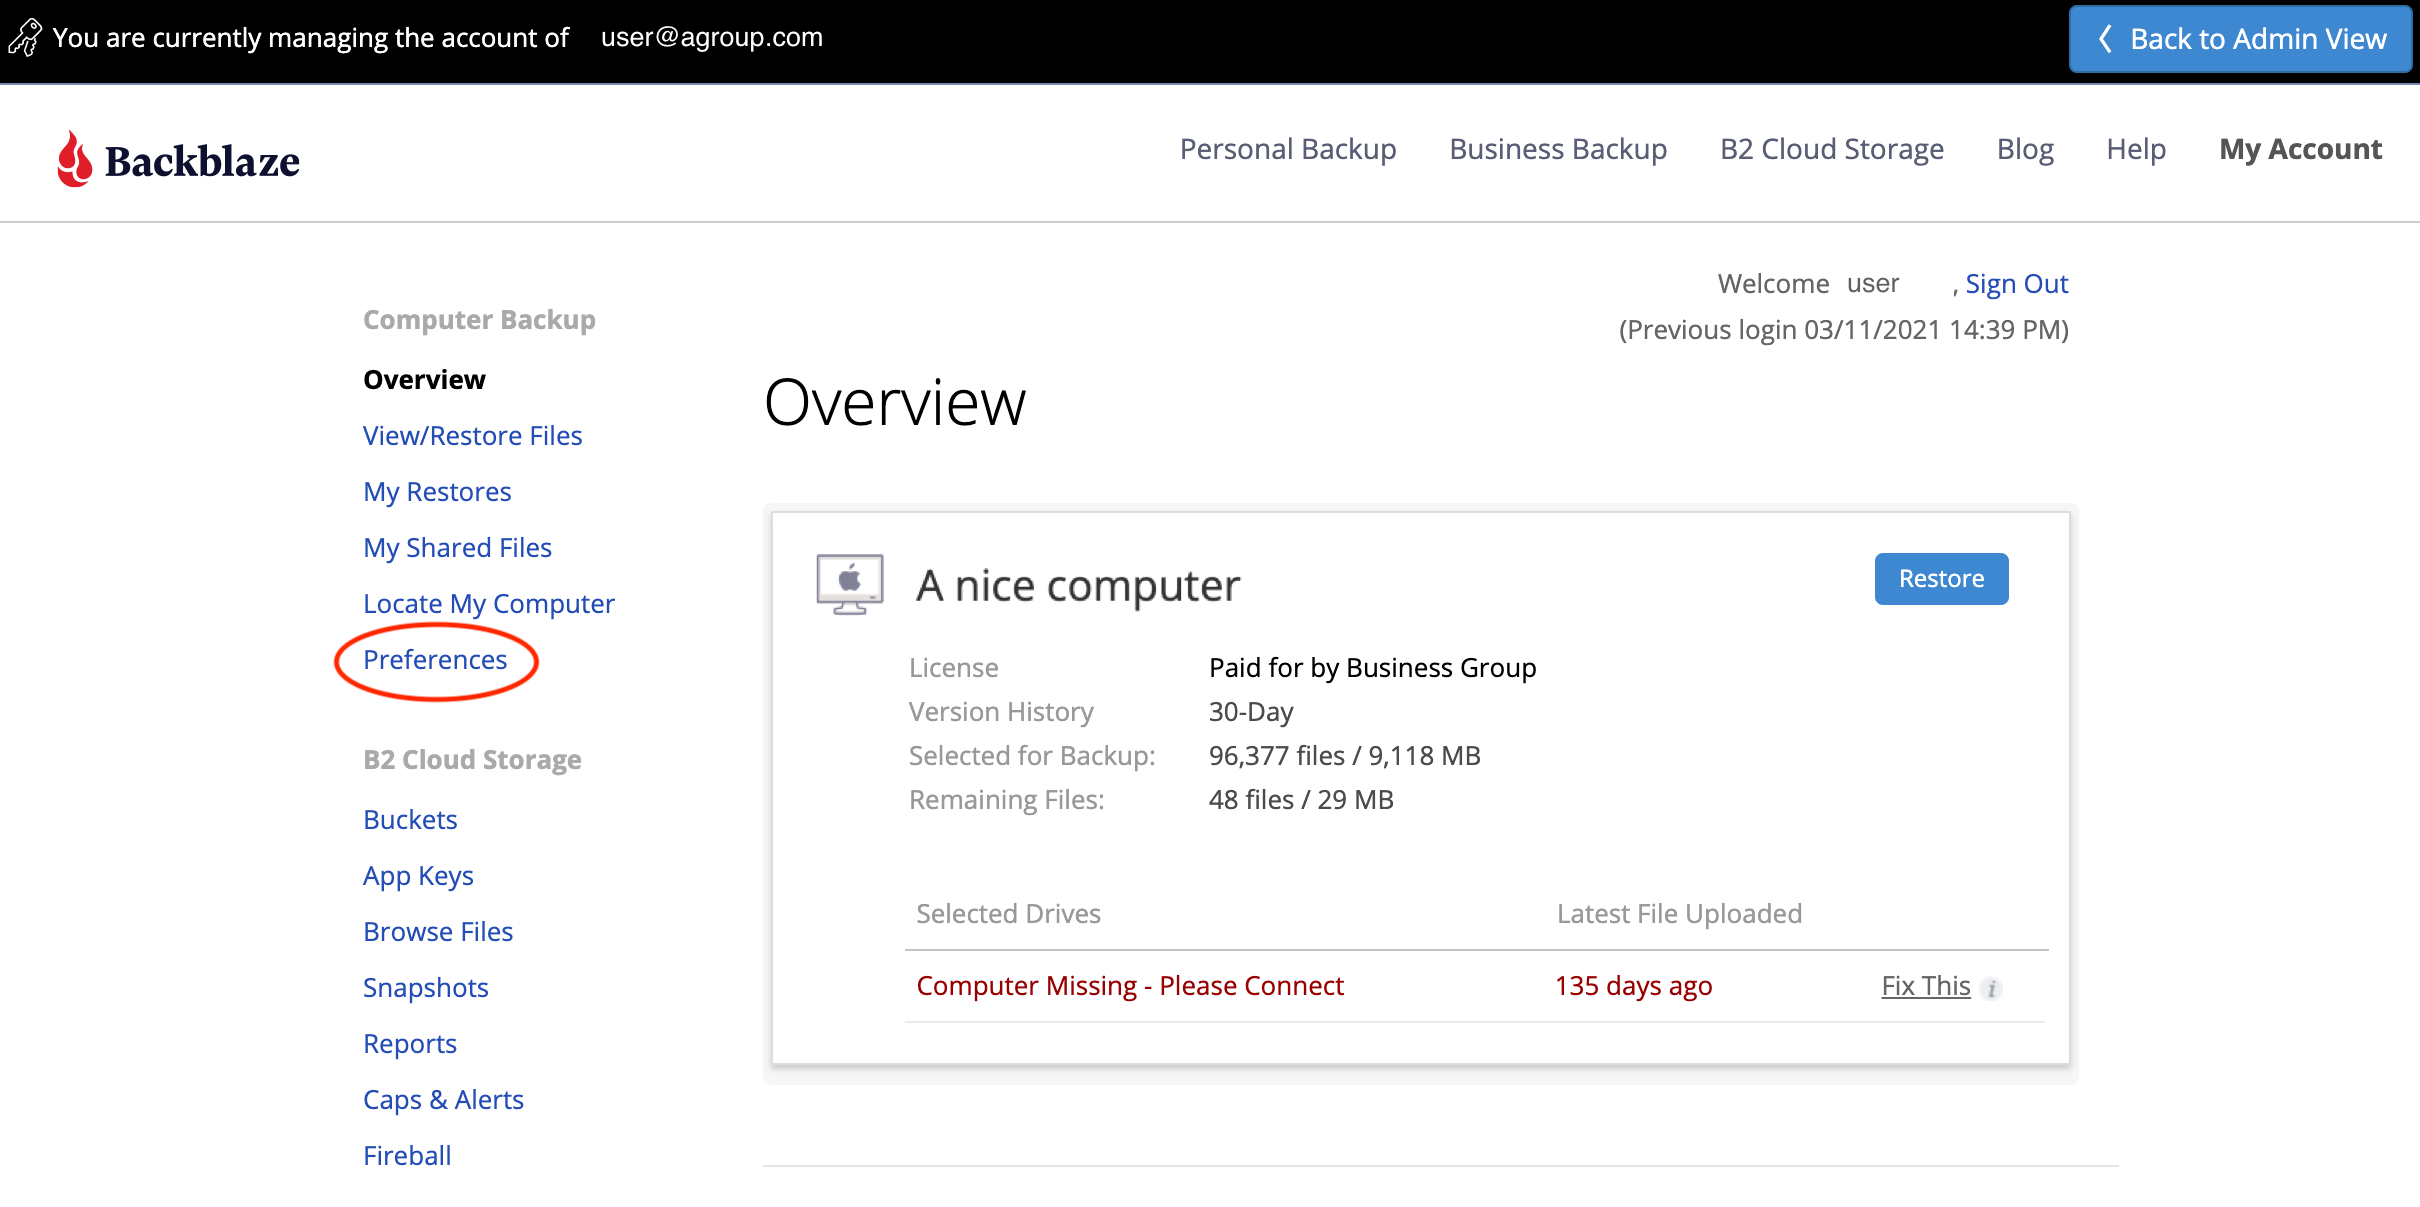Open View/Restore Files in the sidebar
Image resolution: width=2420 pixels, height=1207 pixels.
pos(472,436)
